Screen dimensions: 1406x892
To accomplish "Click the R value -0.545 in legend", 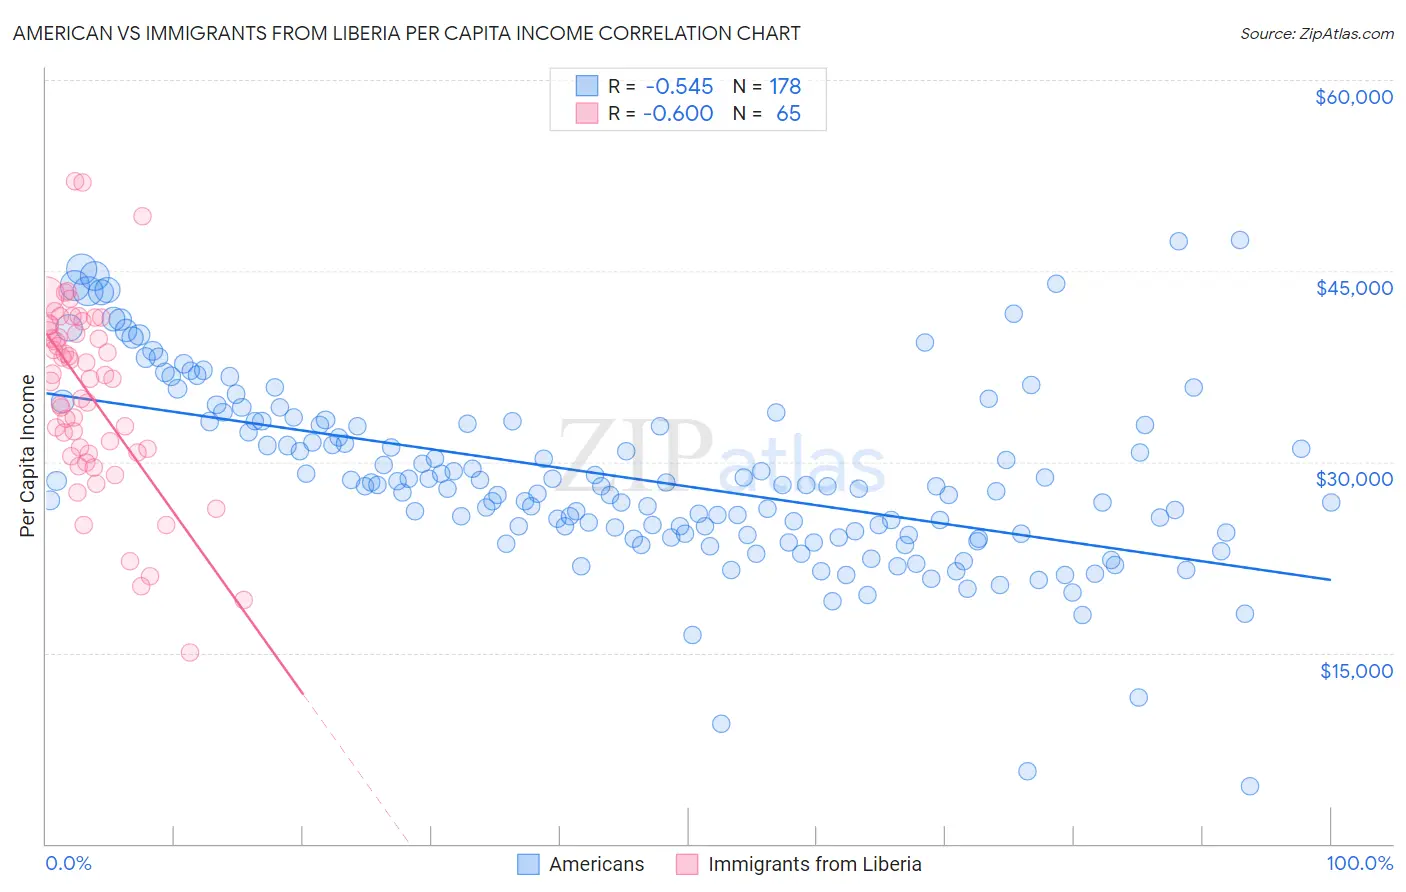I will 679,86.
